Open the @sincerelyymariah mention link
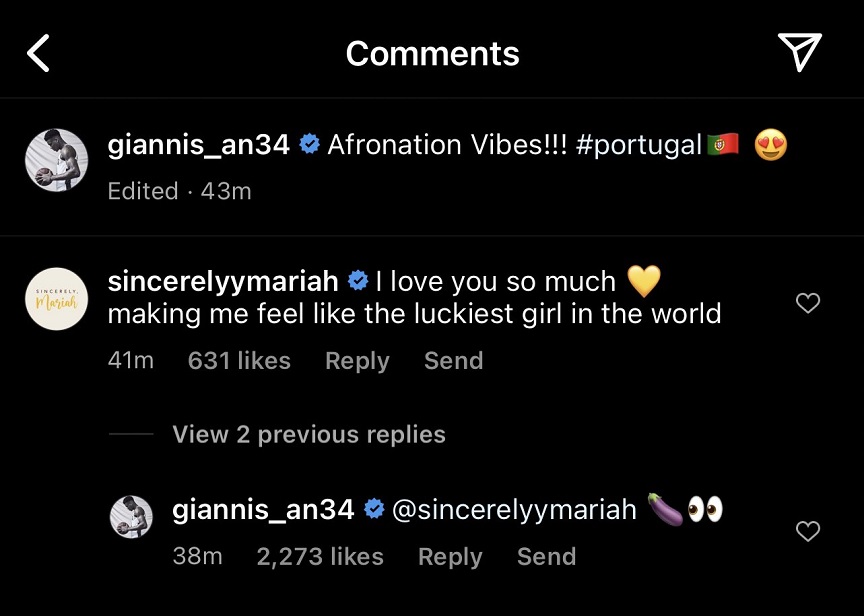Viewport: 864px width, 616px height. tap(514, 510)
